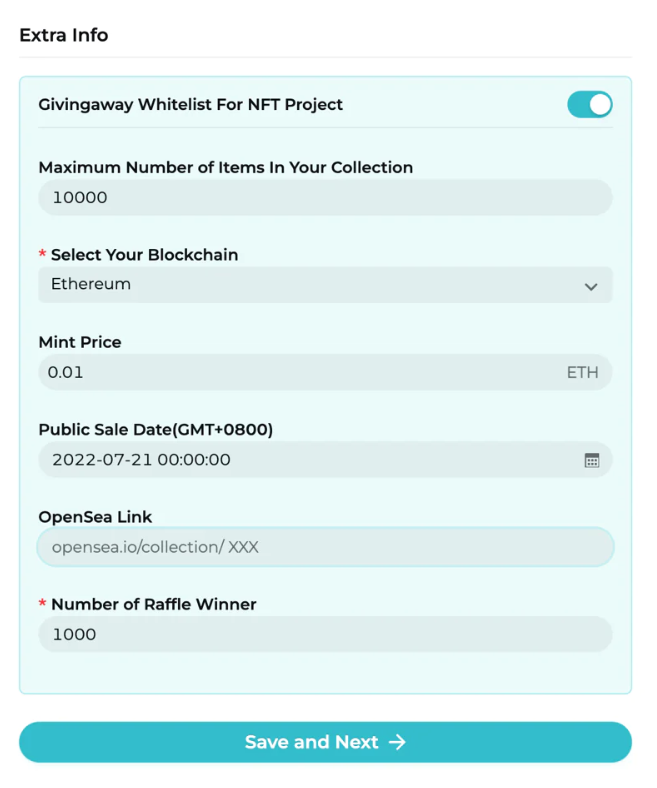
Task: Click the red asterisk beside Select Your Blockchain
Action: click(x=42, y=254)
